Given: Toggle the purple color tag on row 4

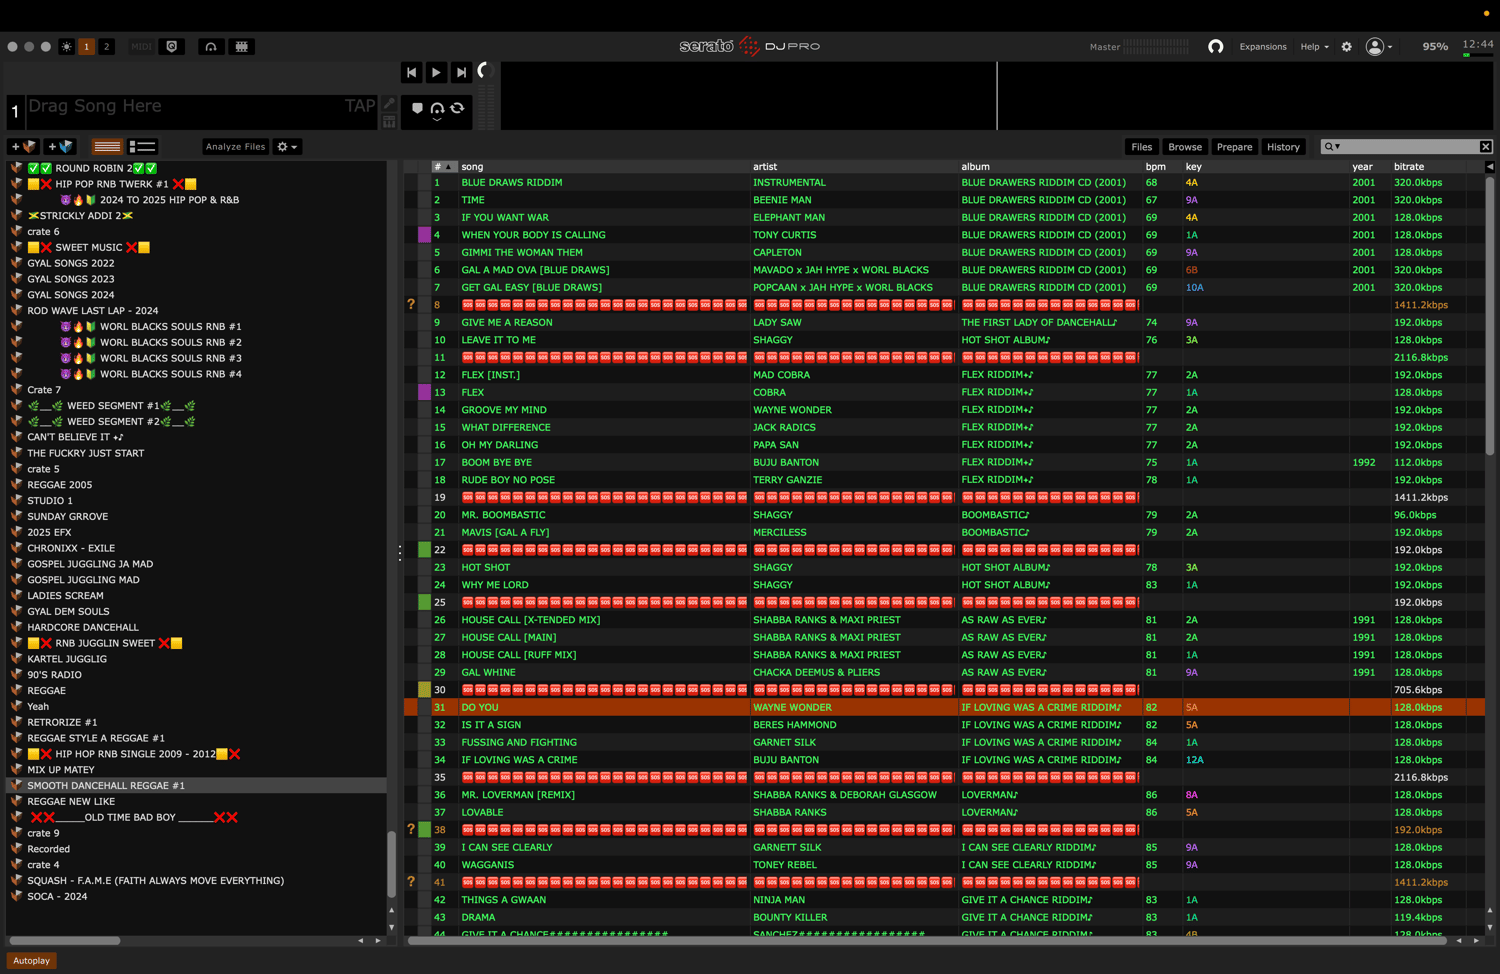Looking at the screenshot, I should pos(424,235).
